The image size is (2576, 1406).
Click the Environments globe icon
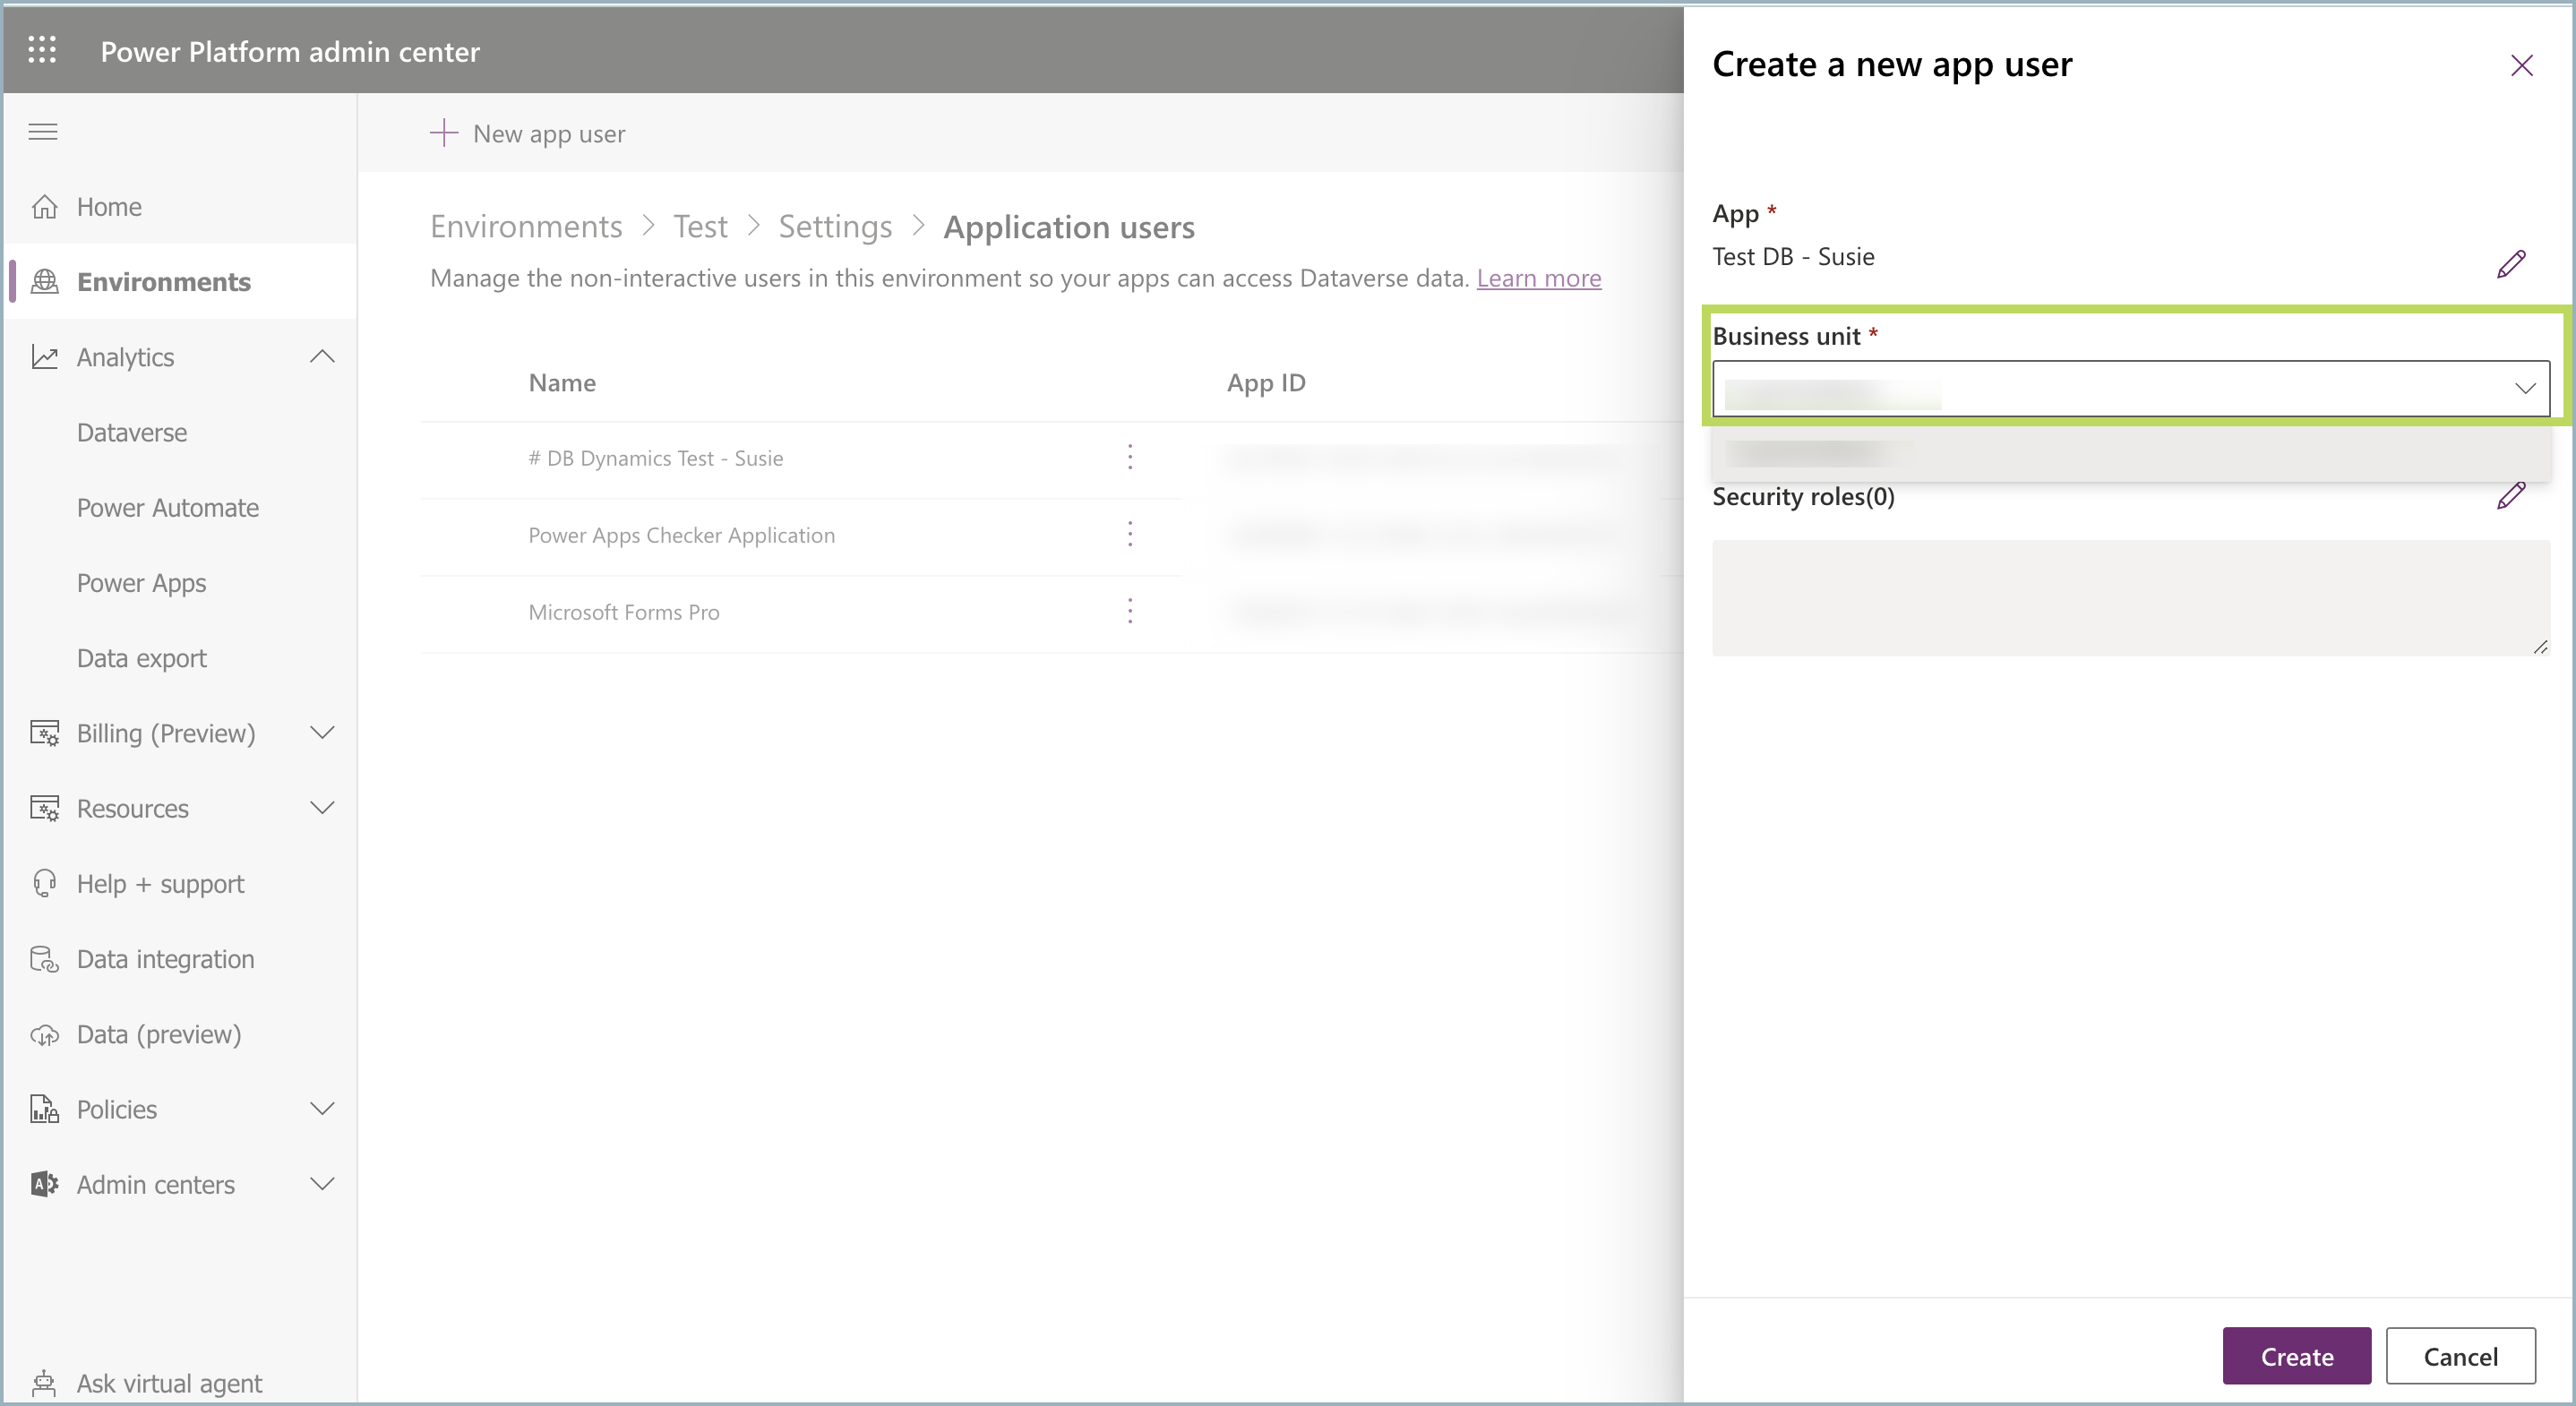pyautogui.click(x=44, y=282)
